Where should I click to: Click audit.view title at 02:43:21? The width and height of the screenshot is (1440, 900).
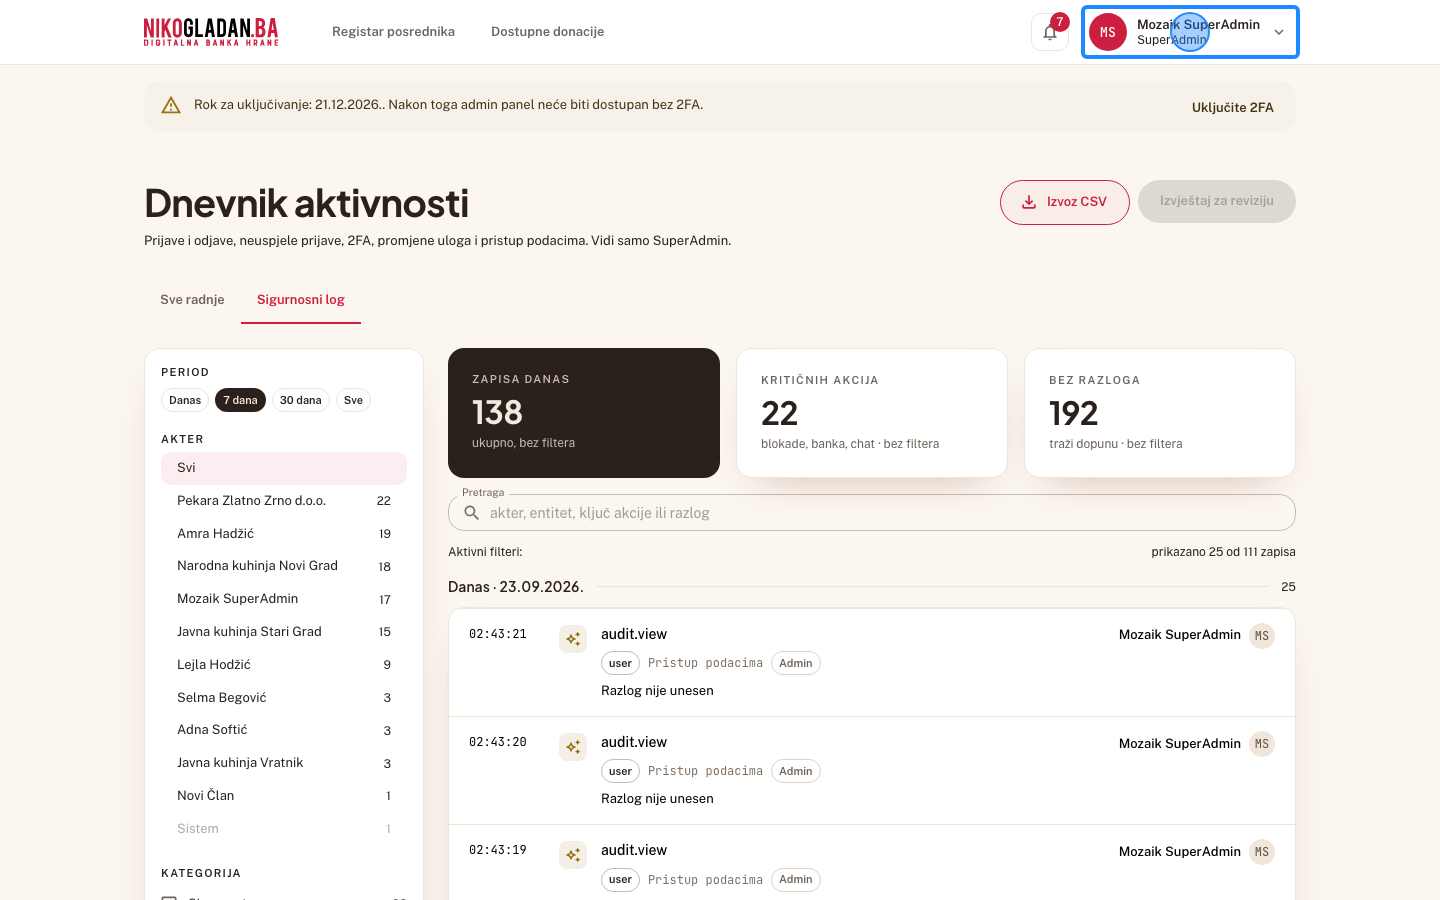coord(634,634)
